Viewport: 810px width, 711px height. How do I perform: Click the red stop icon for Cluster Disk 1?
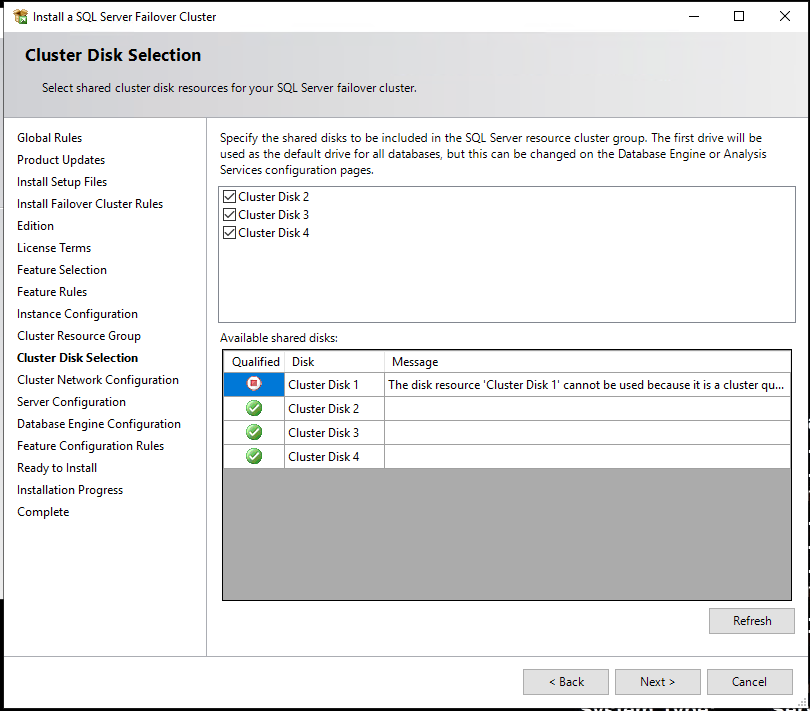[x=254, y=384]
